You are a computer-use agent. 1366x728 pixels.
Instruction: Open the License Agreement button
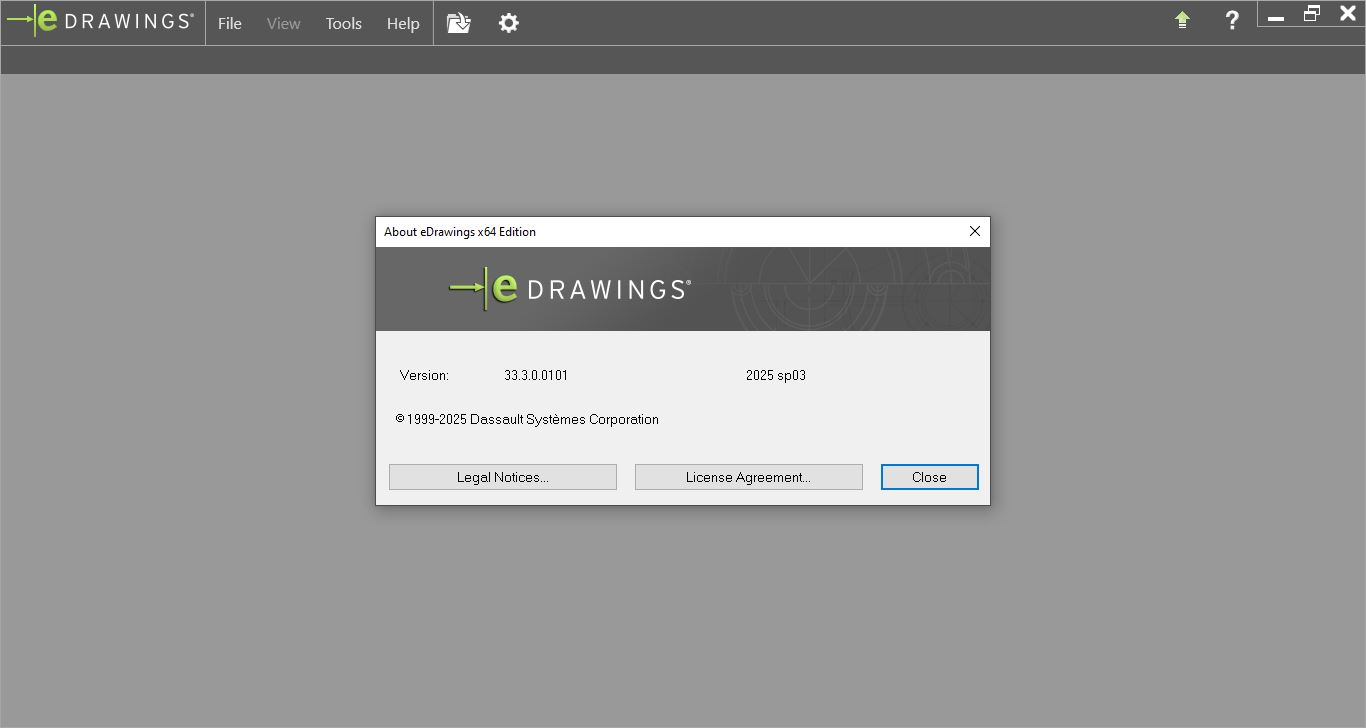749,477
